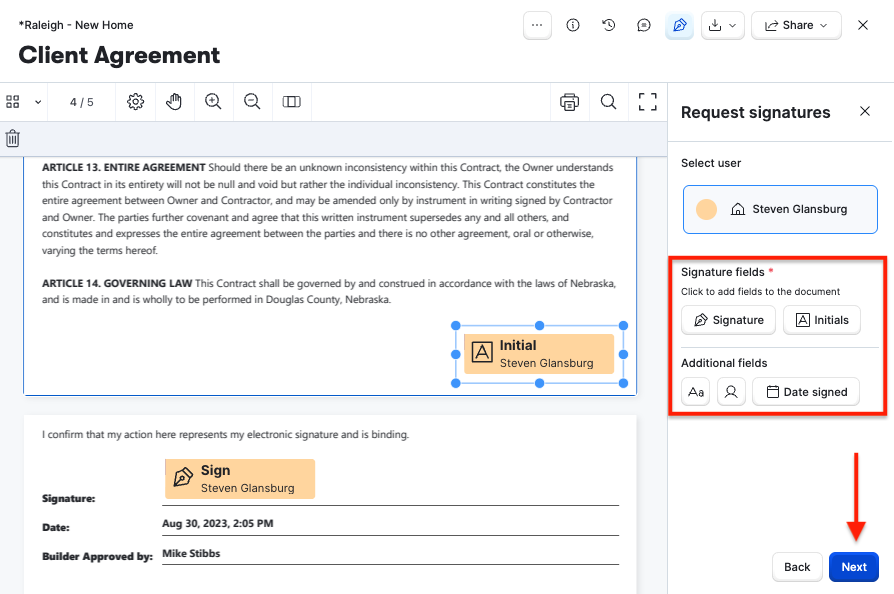Zoom out of the document
The height and width of the screenshot is (594, 894).
click(252, 102)
